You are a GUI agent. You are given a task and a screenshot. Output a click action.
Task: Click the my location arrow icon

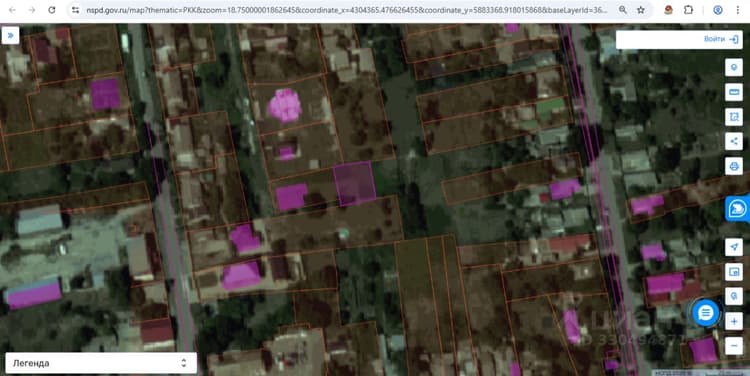pyautogui.click(x=734, y=247)
